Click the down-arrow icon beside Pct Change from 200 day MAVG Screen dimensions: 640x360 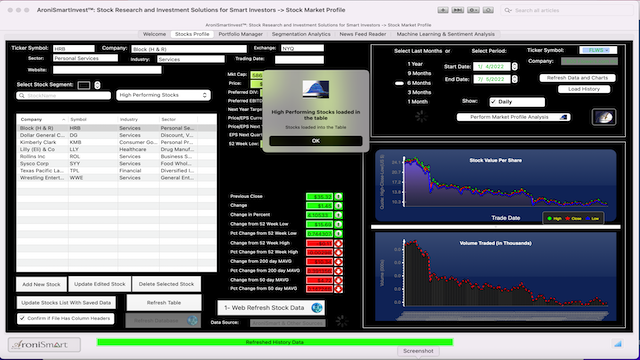tap(338, 271)
